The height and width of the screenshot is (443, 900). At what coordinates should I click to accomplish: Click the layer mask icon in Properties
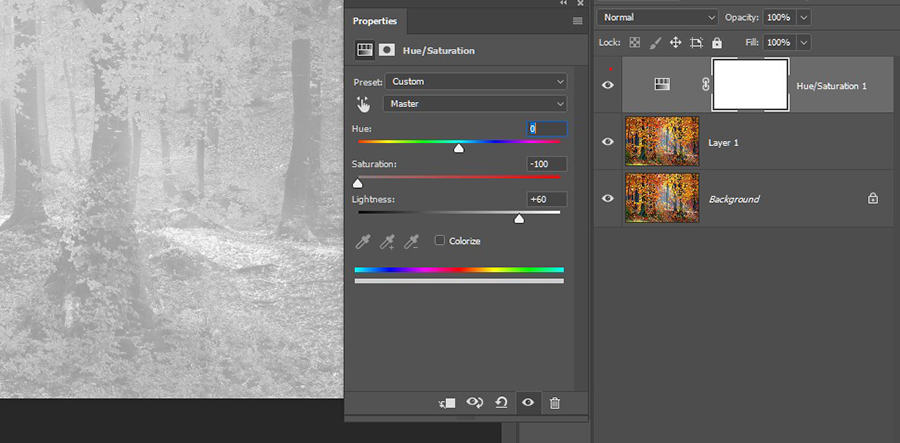click(386, 50)
